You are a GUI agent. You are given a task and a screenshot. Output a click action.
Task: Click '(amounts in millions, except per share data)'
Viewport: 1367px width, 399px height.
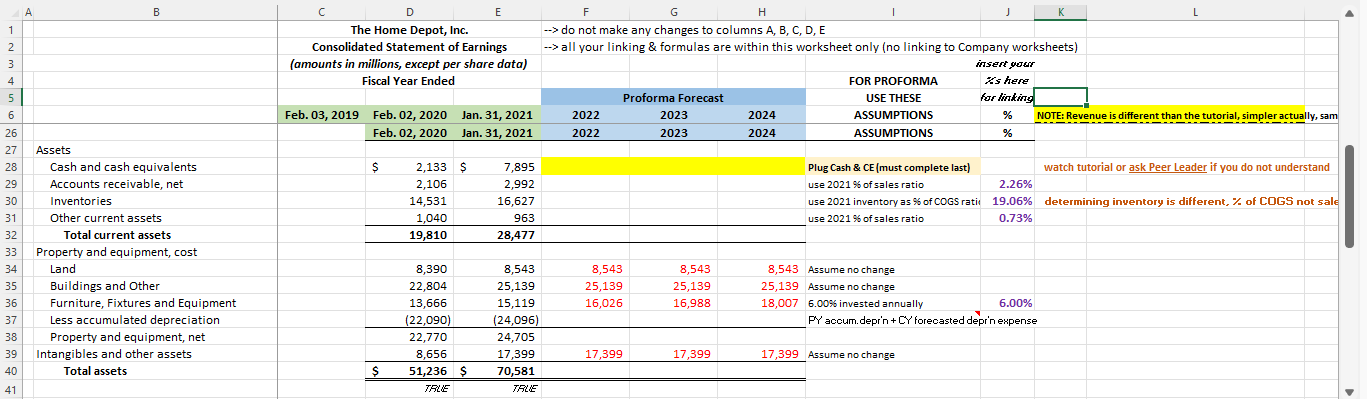[410, 64]
